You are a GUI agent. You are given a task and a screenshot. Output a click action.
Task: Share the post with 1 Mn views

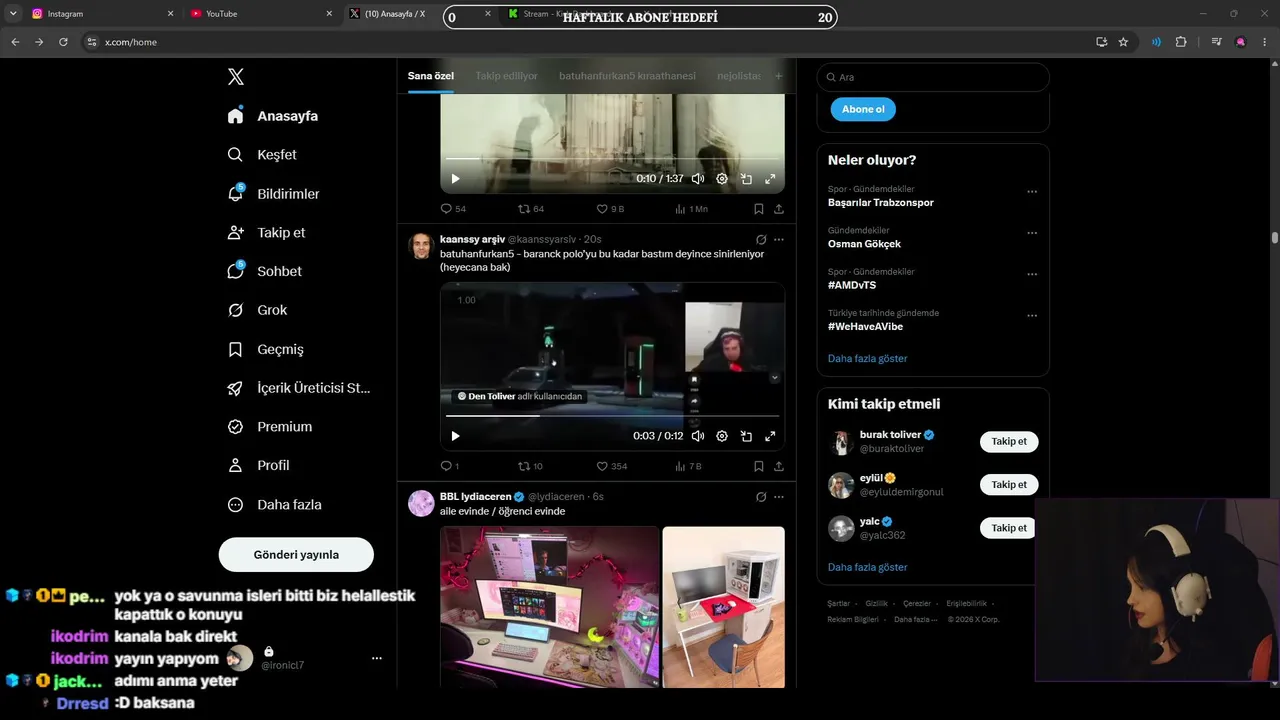[778, 209]
